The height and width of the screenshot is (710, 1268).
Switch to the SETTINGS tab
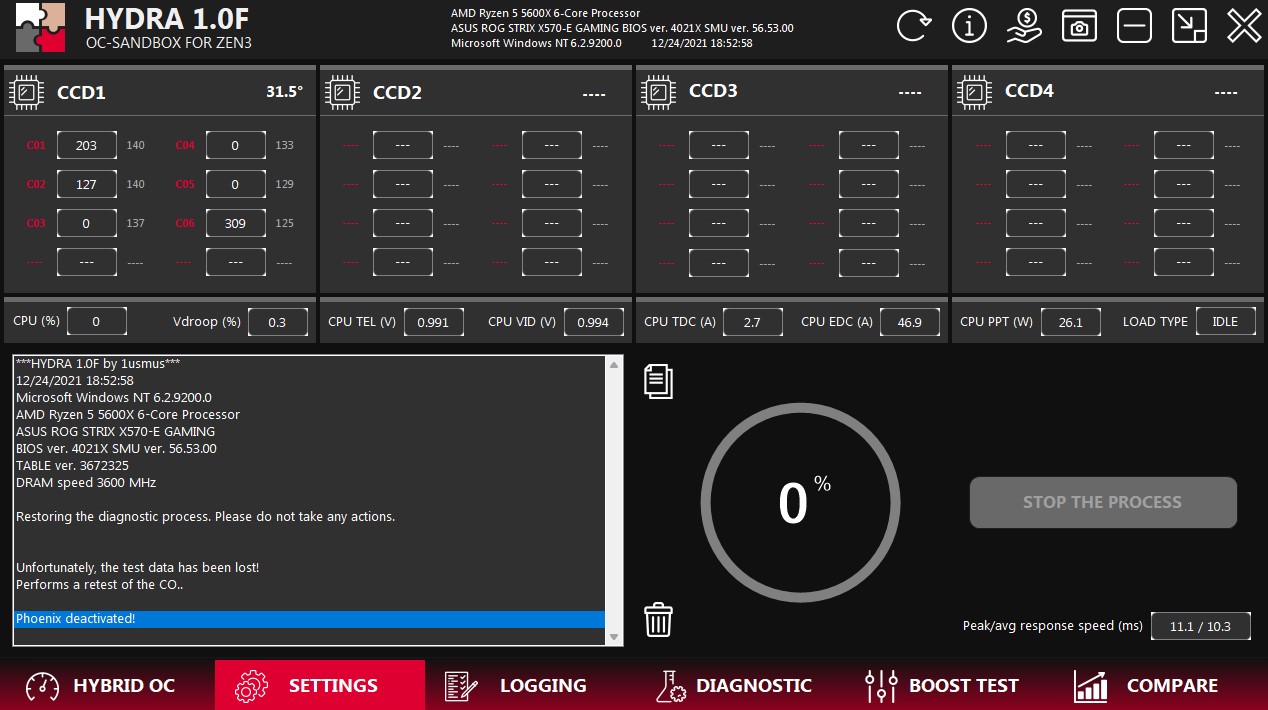tap(320, 686)
